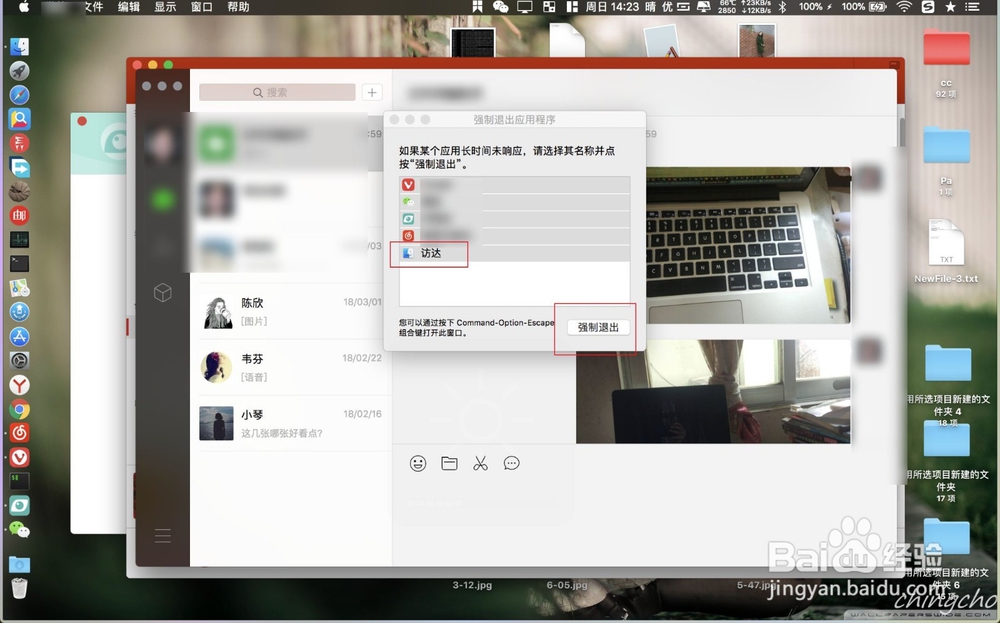Open the Apple menu
Viewport: 1000px width, 623px height.
(24, 7)
